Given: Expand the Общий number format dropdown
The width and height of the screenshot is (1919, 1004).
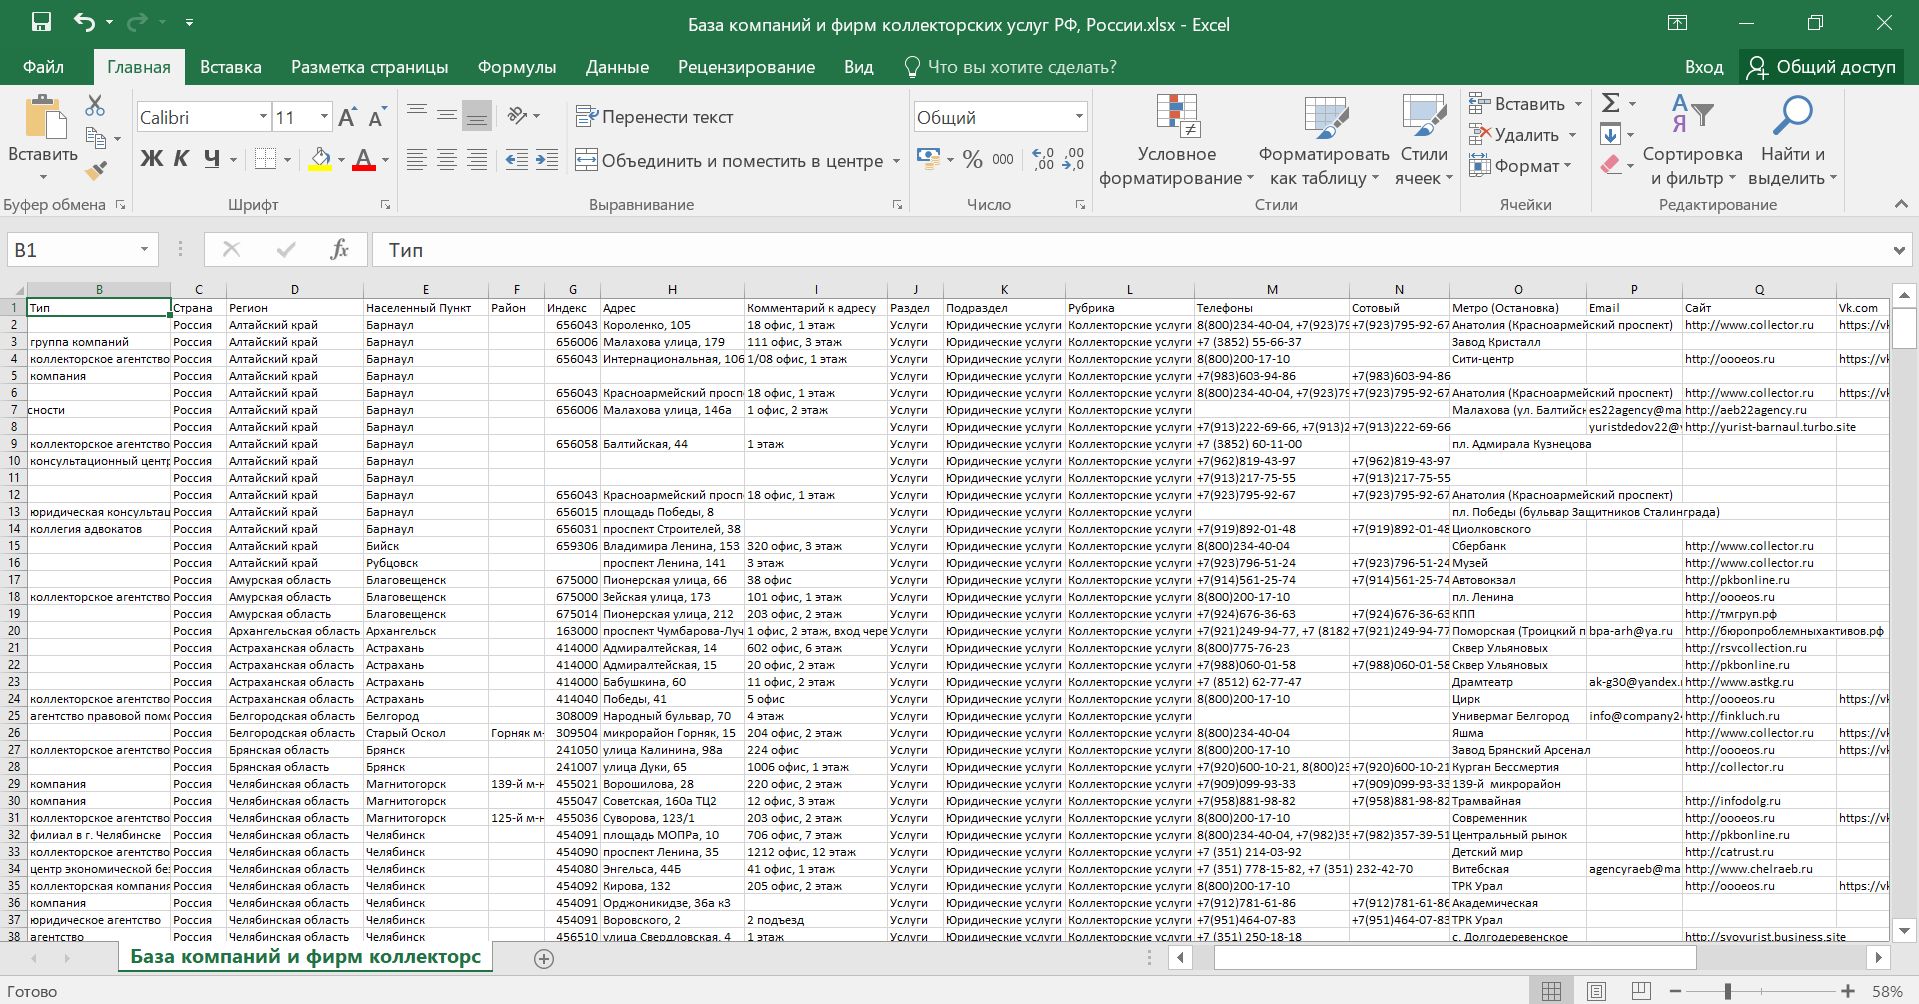Looking at the screenshot, I should (1079, 117).
